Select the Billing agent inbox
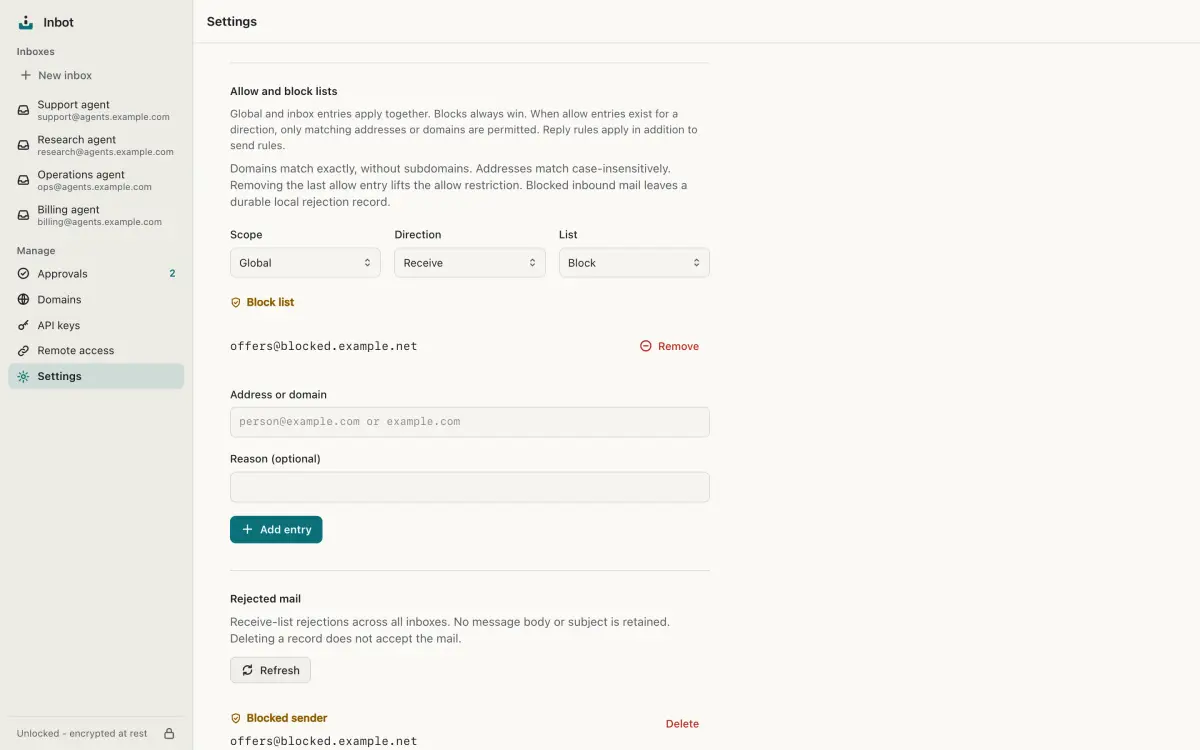The image size is (1200, 750). 96,215
